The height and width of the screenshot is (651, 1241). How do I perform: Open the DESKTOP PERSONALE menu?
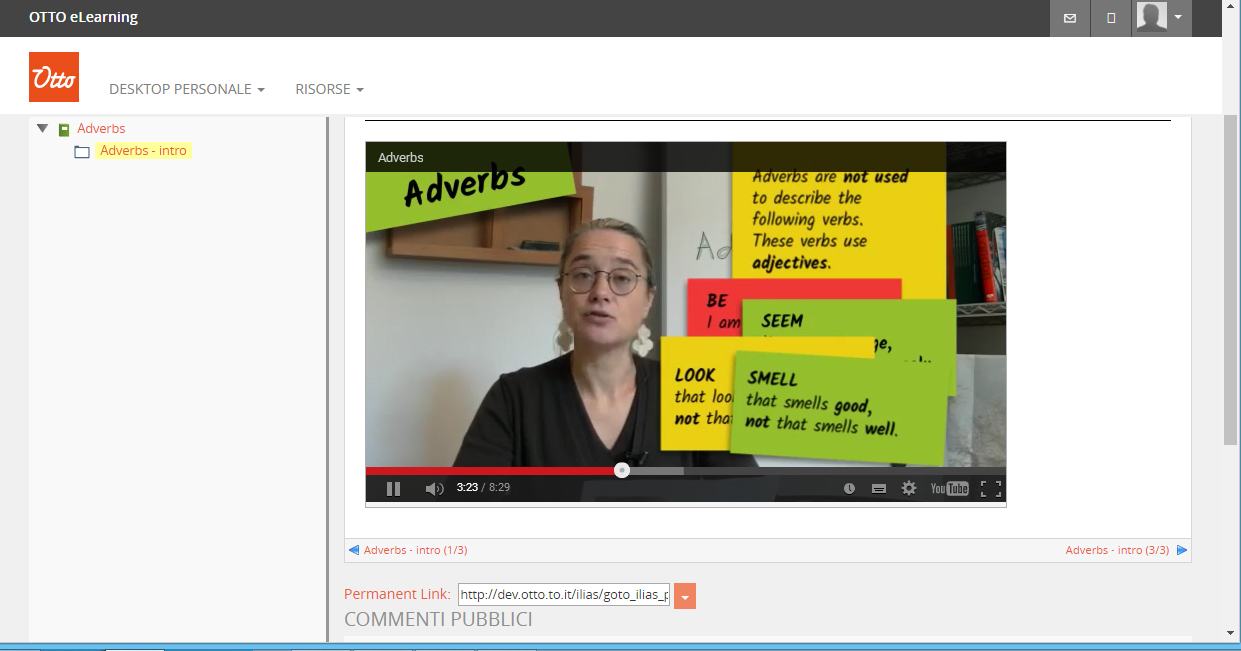(x=186, y=89)
